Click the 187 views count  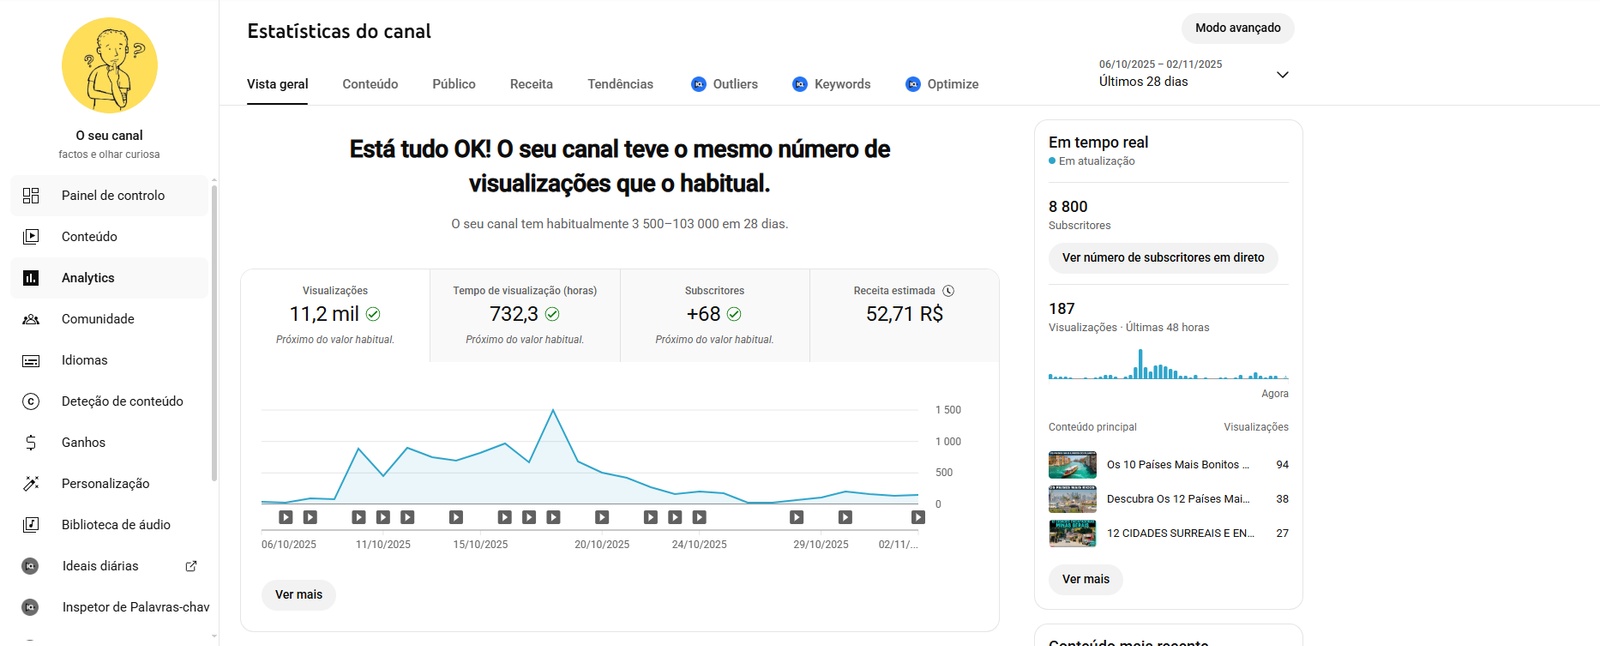point(1062,309)
